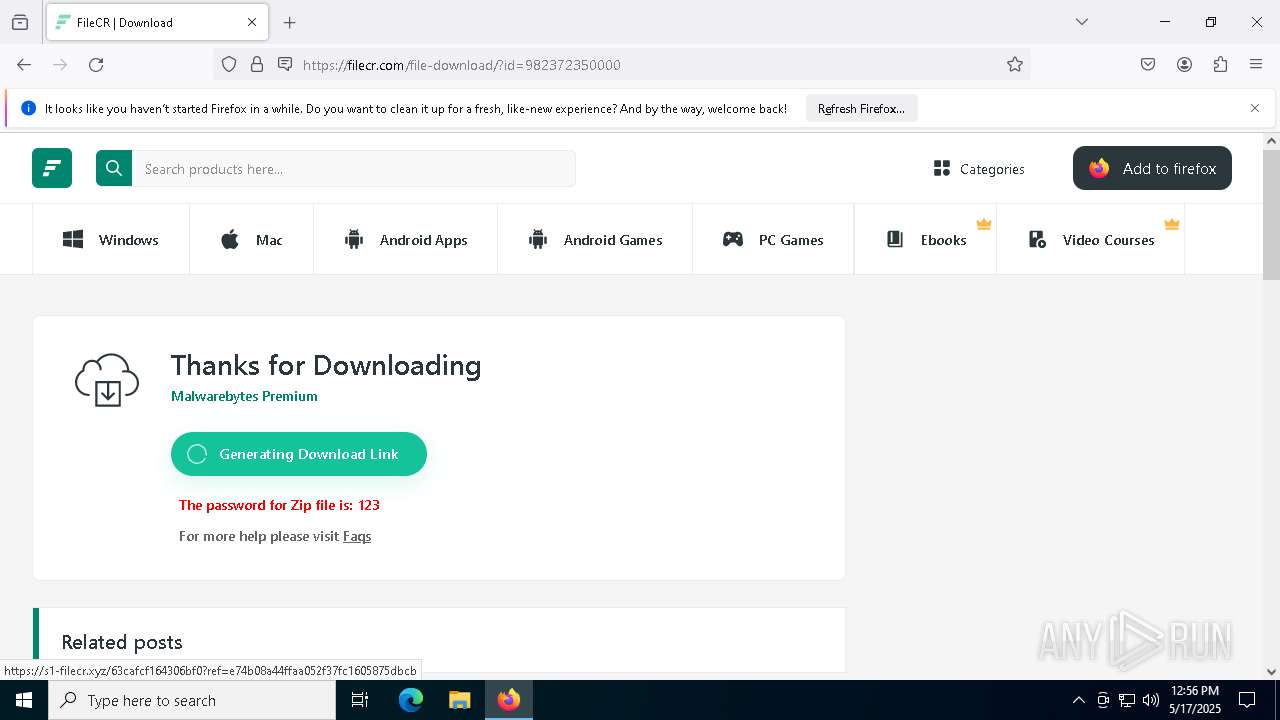Screen dimensions: 1280x720
Task: Click the page scrollbar up arrow
Action: pyautogui.click(x=1271, y=141)
